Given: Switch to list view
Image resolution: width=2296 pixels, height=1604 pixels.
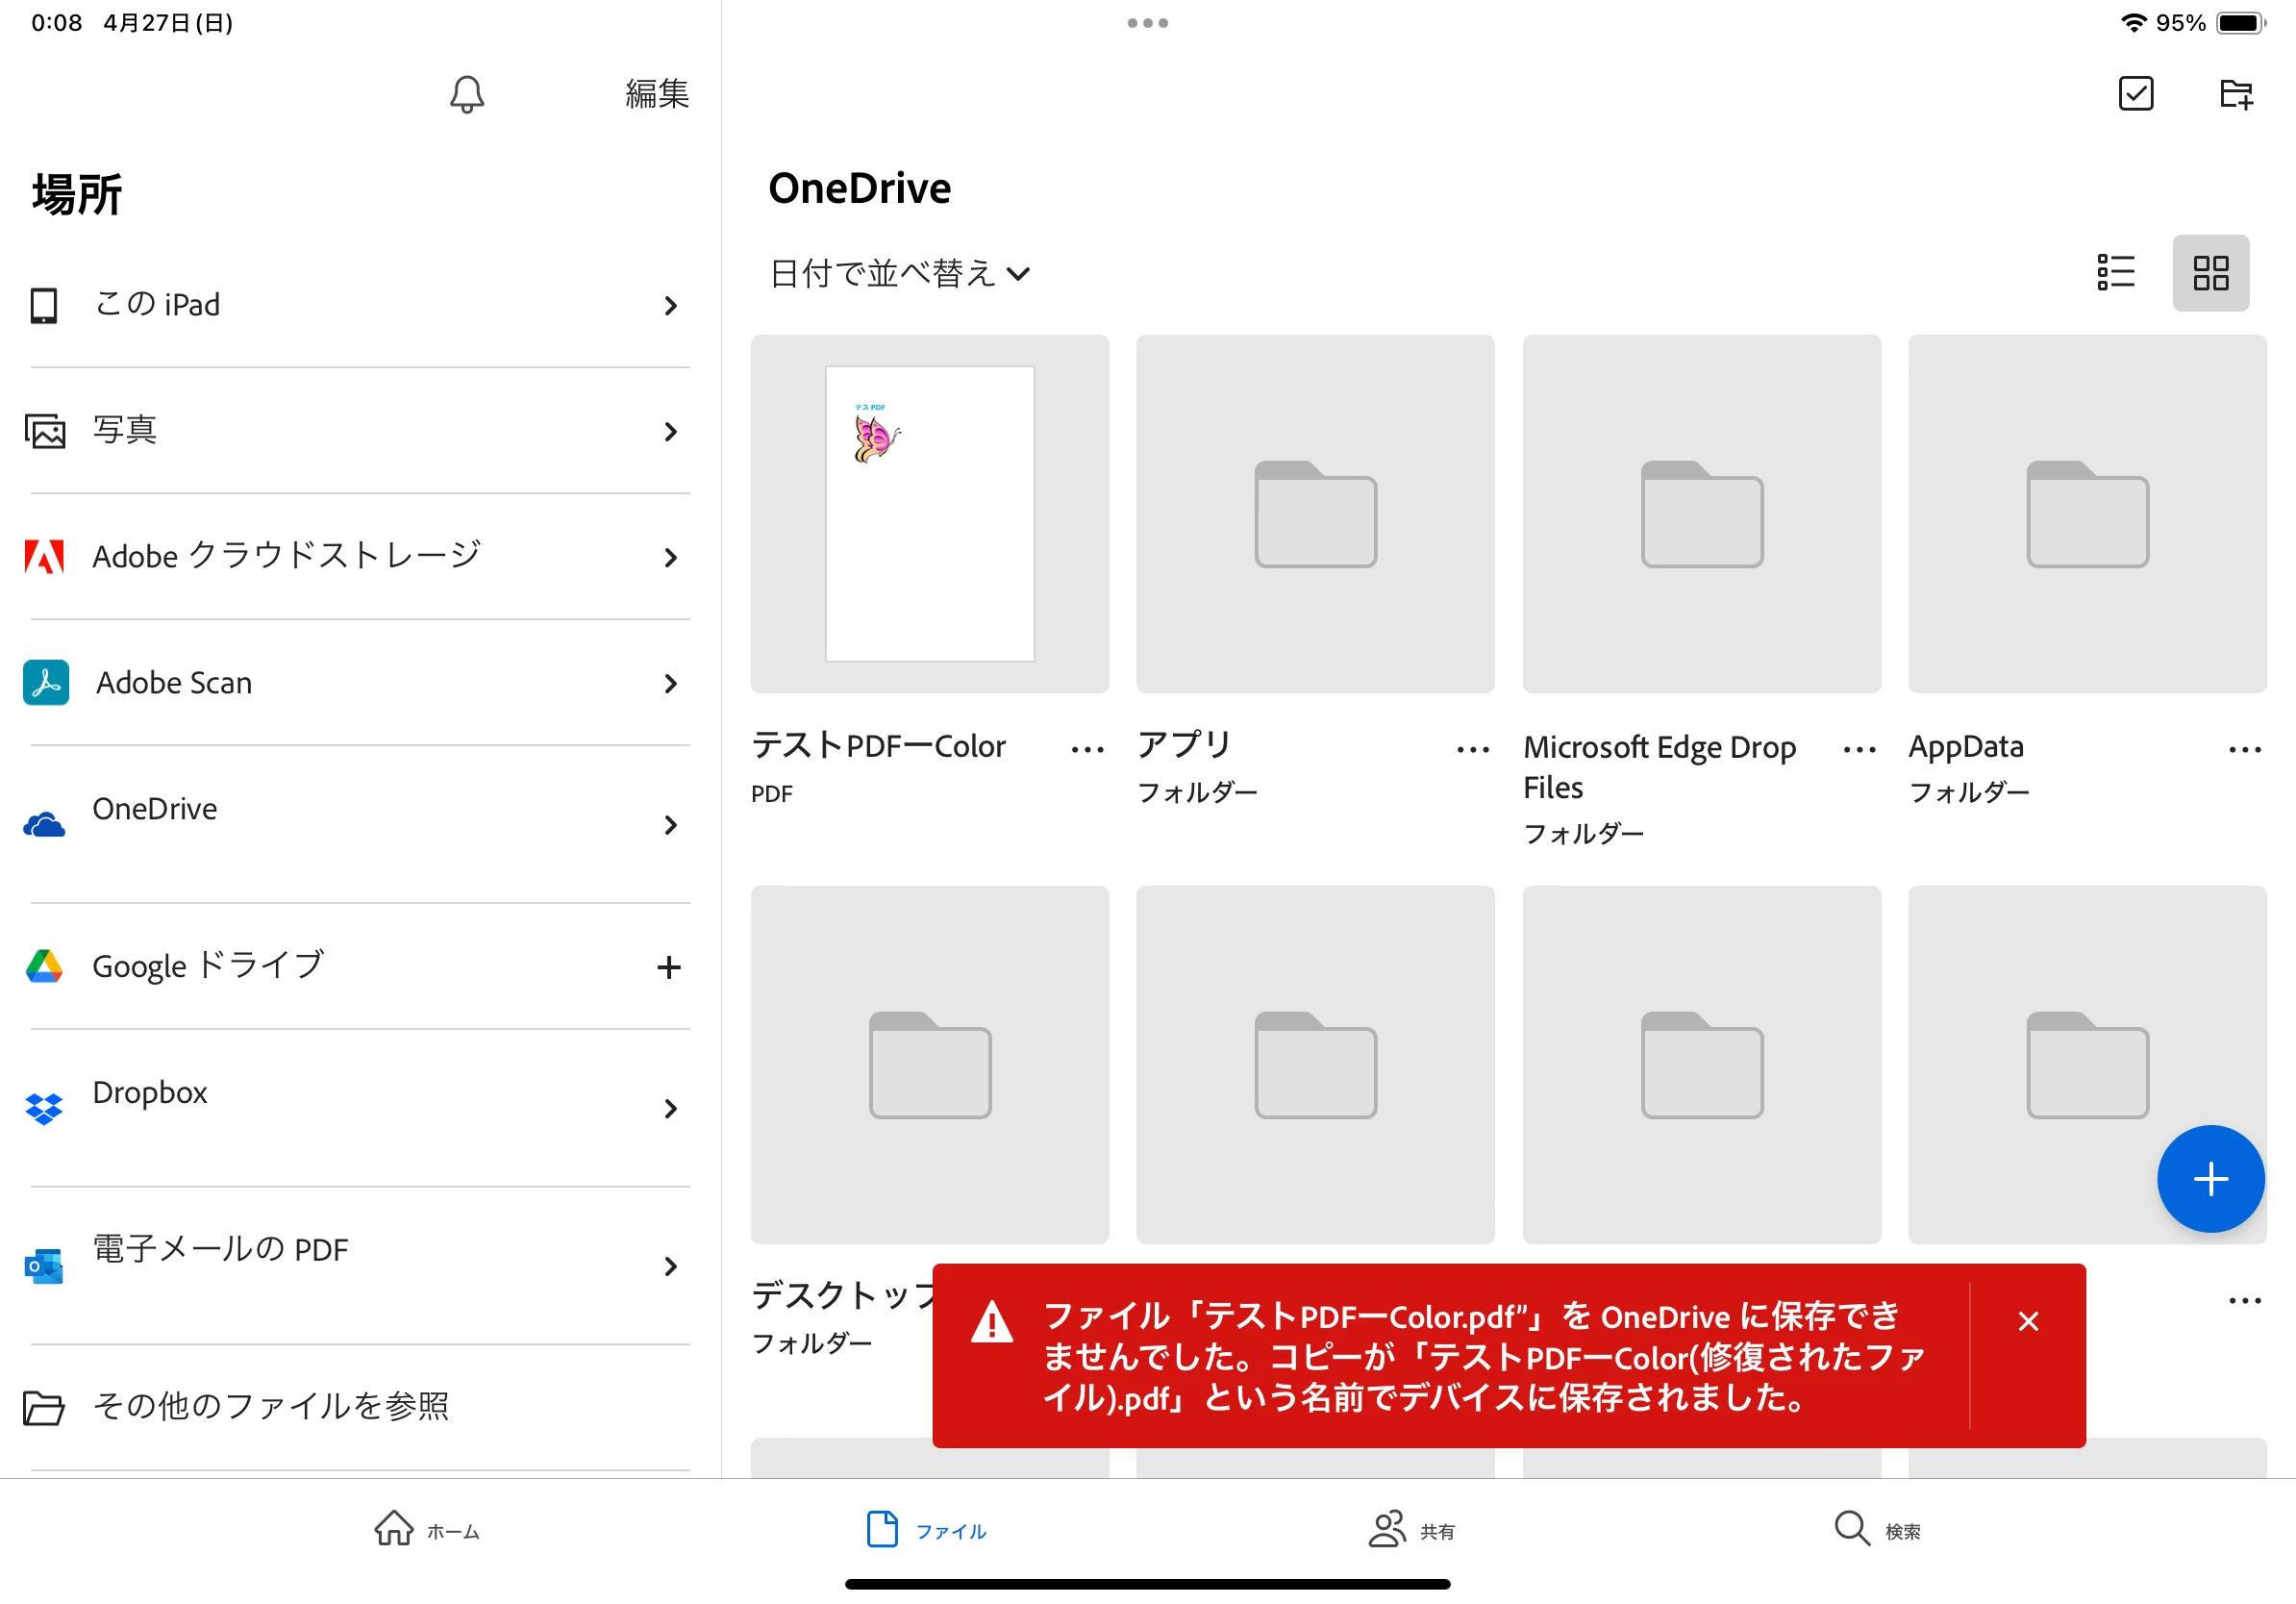Looking at the screenshot, I should click(x=2115, y=272).
